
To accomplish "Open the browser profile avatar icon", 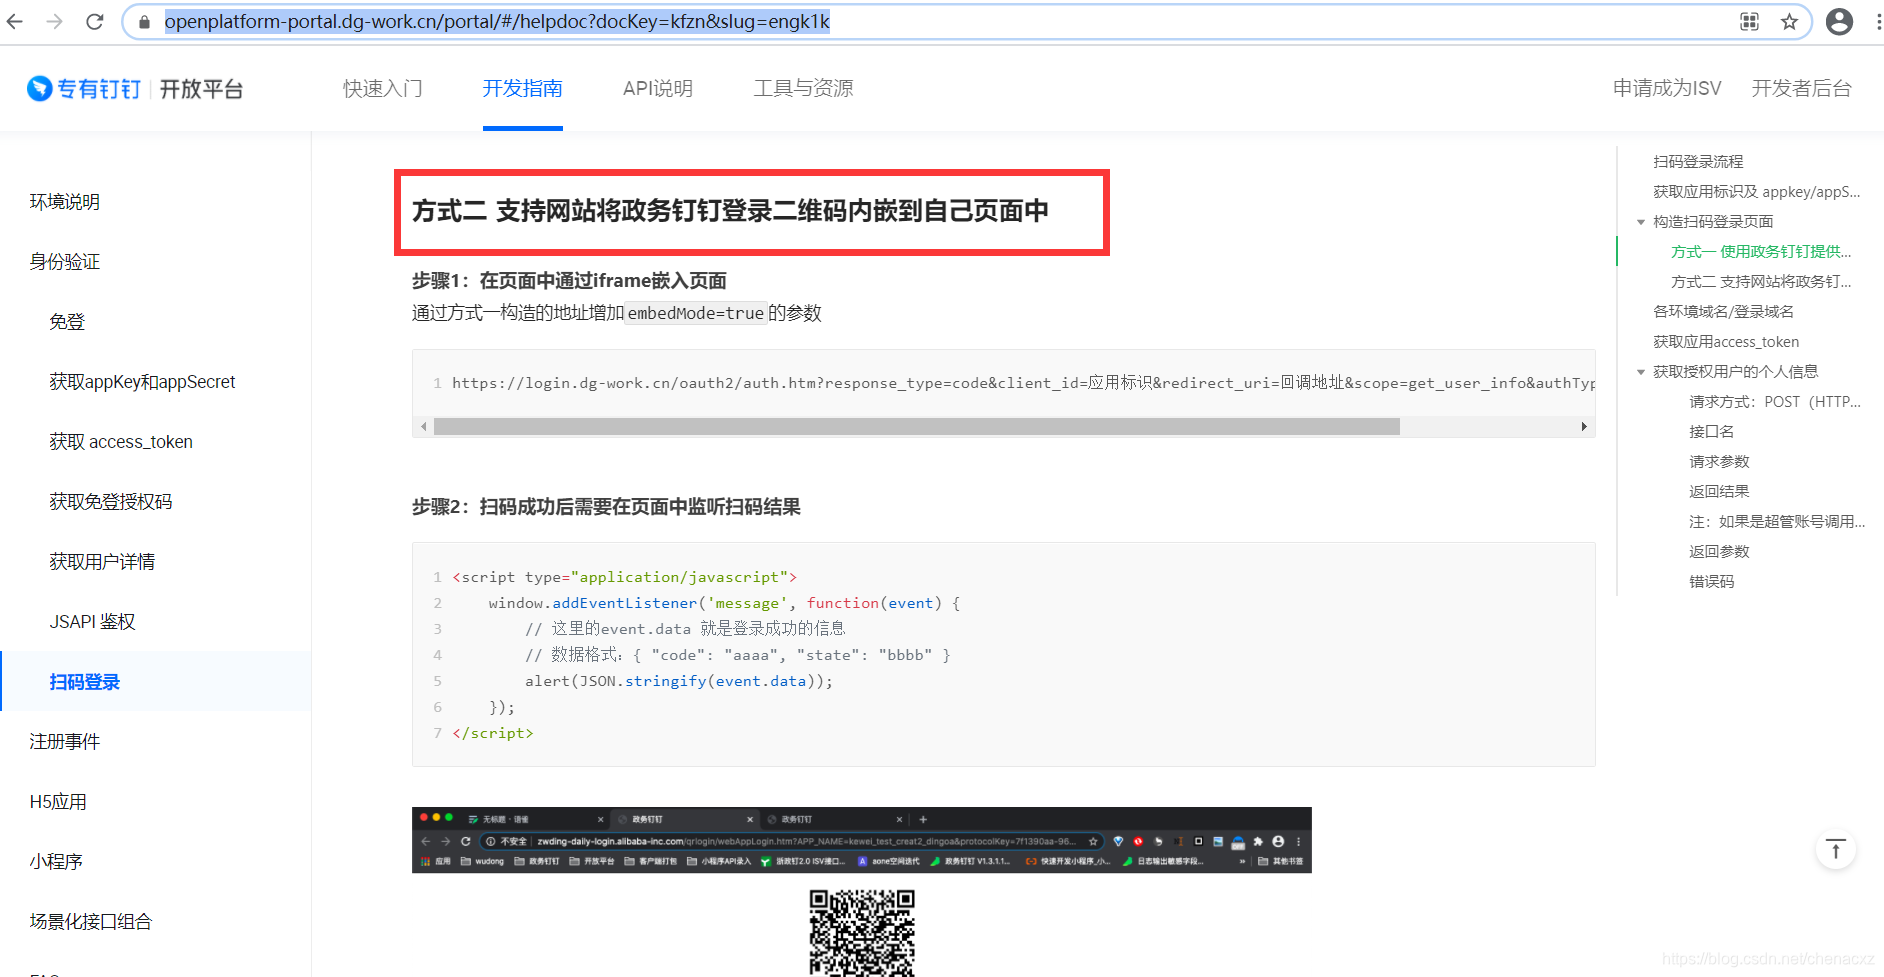I will (1839, 22).
